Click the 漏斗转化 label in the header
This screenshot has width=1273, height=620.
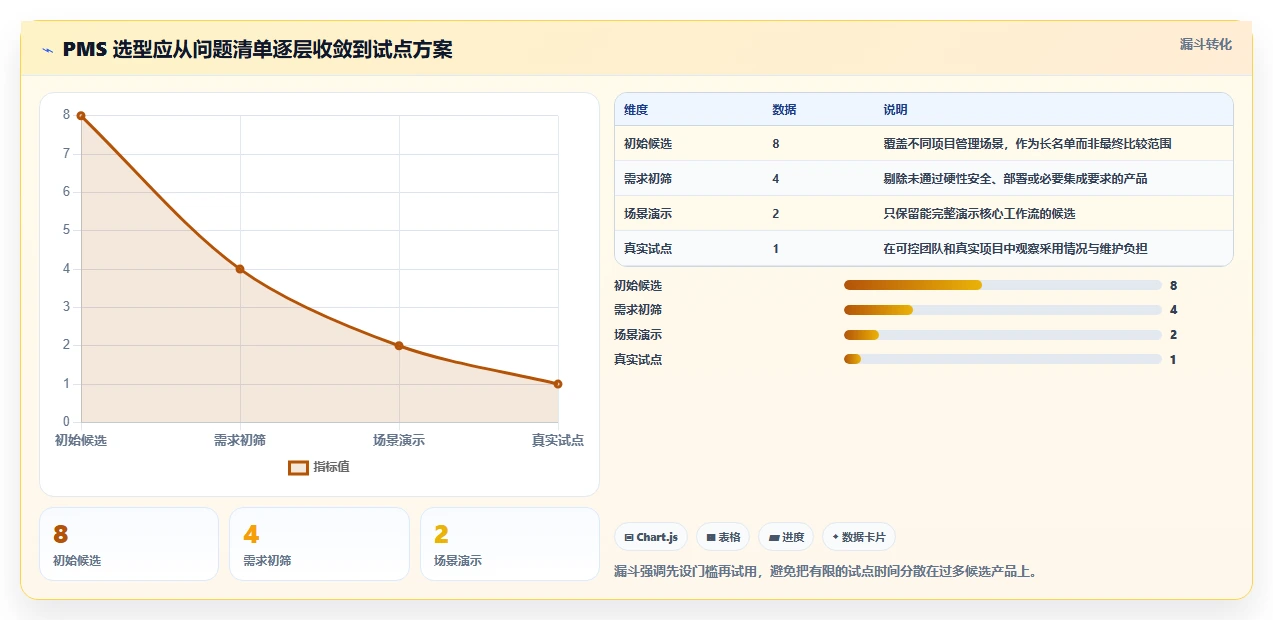coord(1206,44)
